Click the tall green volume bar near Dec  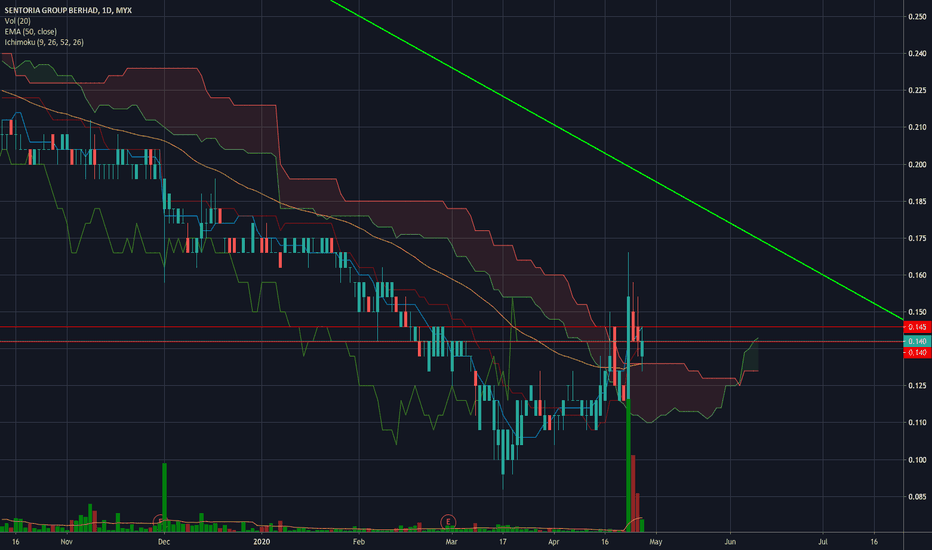pyautogui.click(x=165, y=497)
